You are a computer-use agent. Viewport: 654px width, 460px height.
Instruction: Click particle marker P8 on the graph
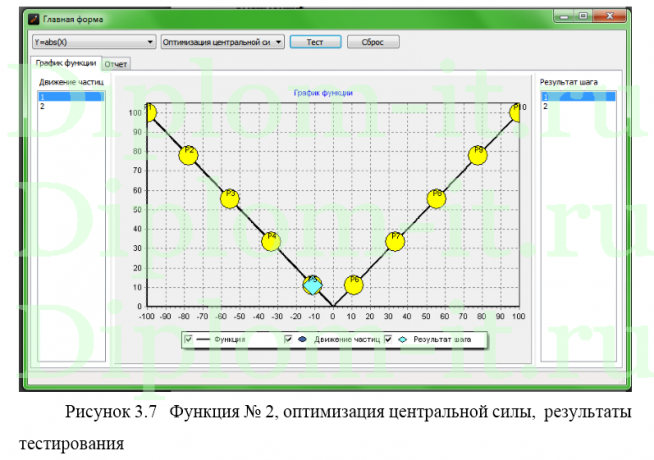(x=436, y=198)
